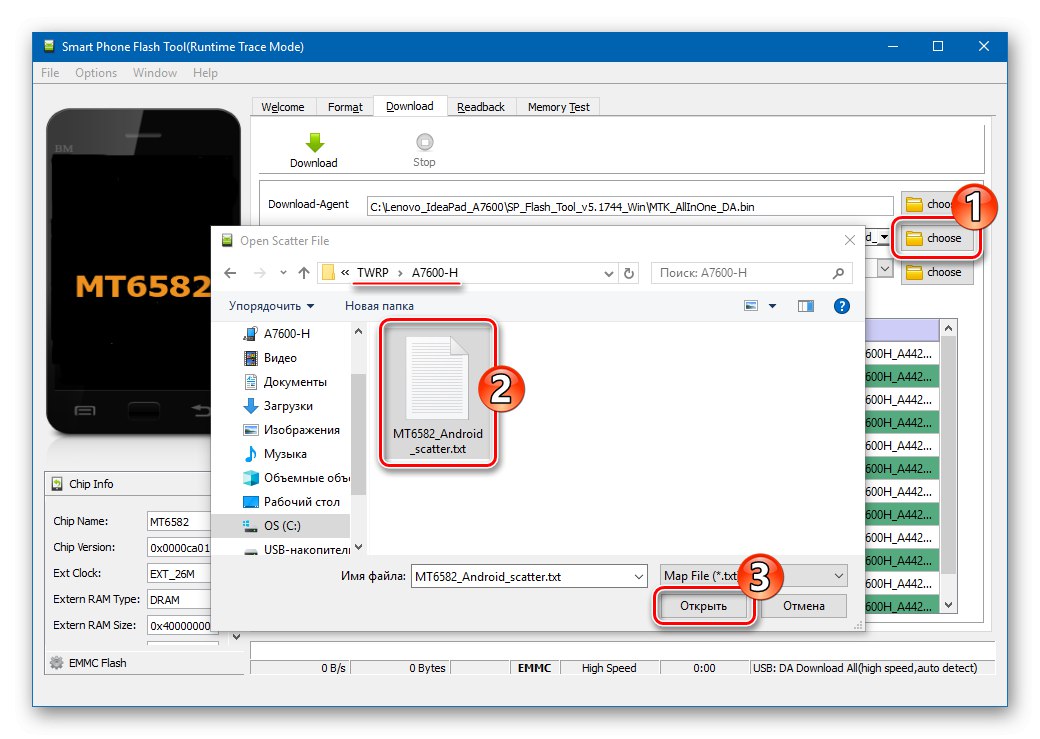Image resolution: width=1040 pixels, height=739 pixels.
Task: Refresh the A7600-H folder listing
Action: (x=629, y=273)
